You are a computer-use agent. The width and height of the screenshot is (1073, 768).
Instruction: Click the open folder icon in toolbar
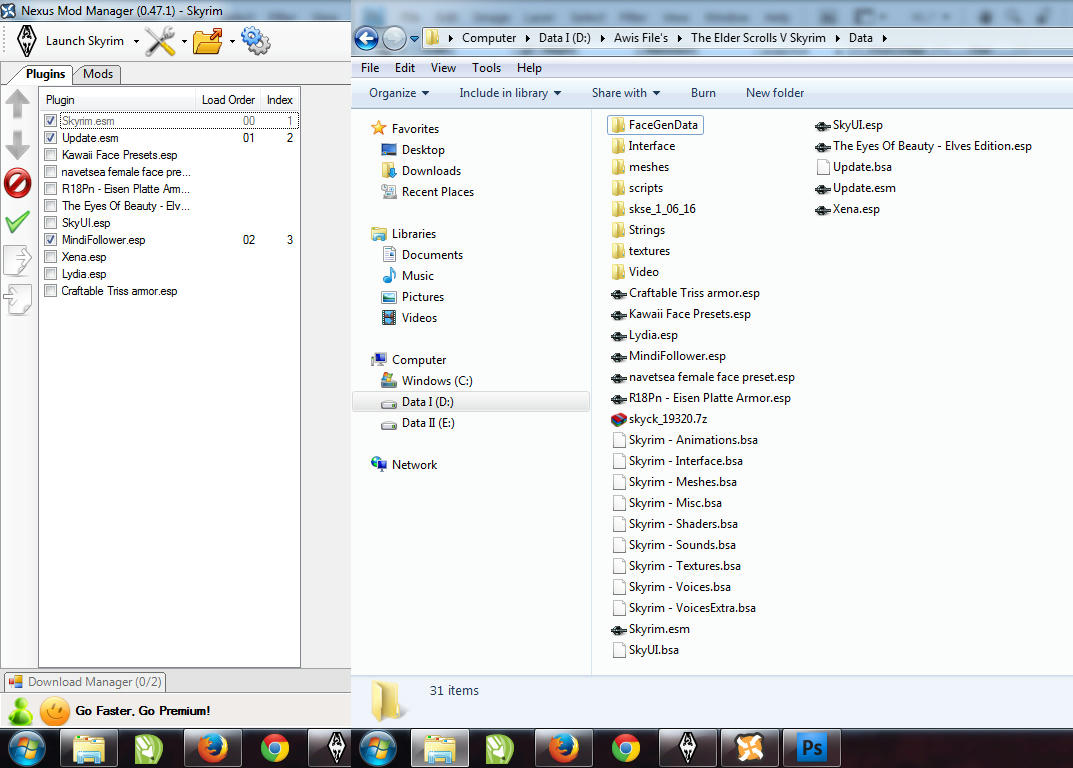(208, 41)
